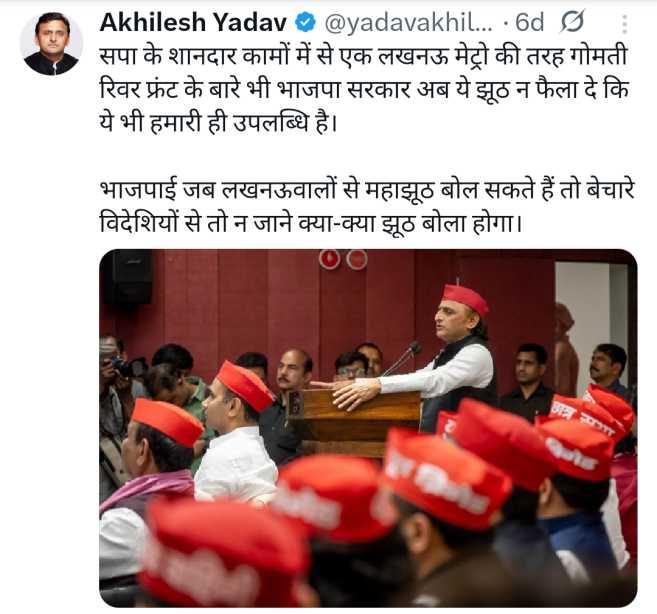Open the three-dot more options menu
This screenshot has width=657, height=614.
(x=624, y=24)
